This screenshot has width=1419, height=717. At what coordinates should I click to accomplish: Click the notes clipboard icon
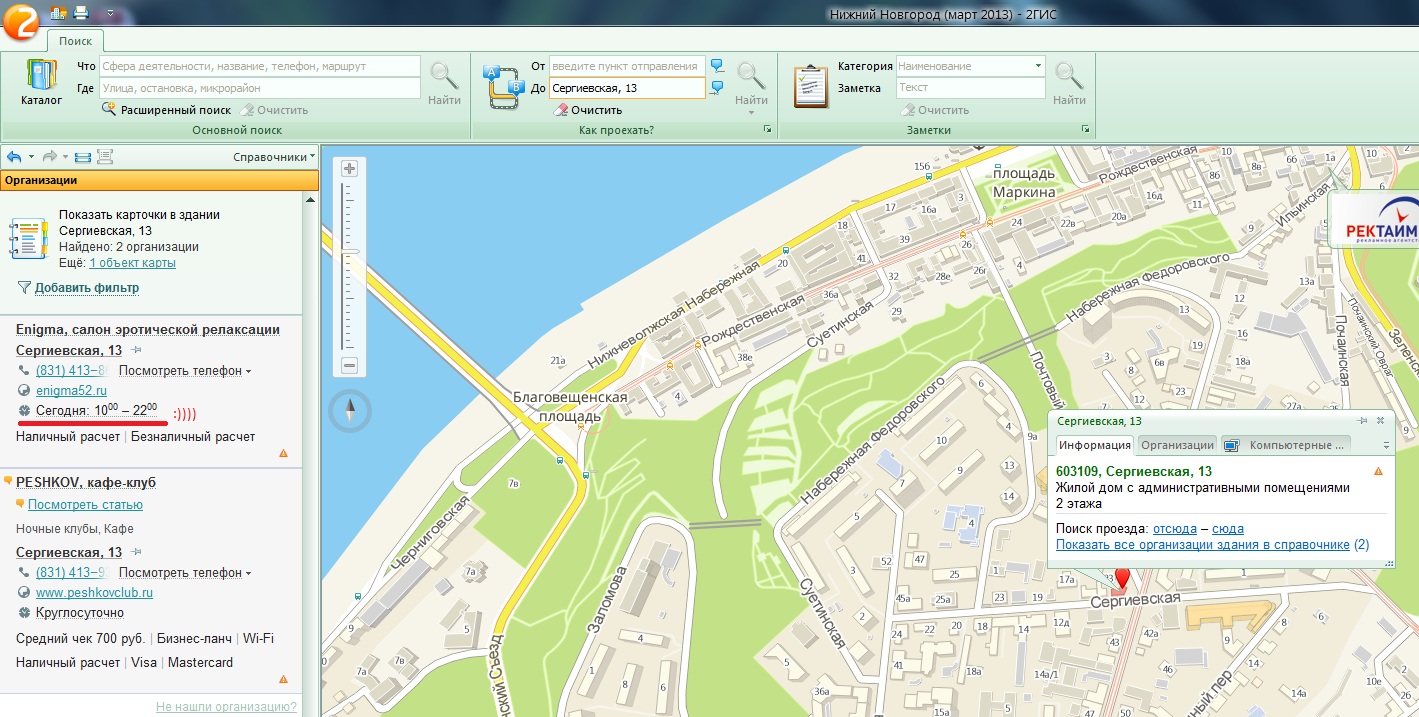point(810,86)
